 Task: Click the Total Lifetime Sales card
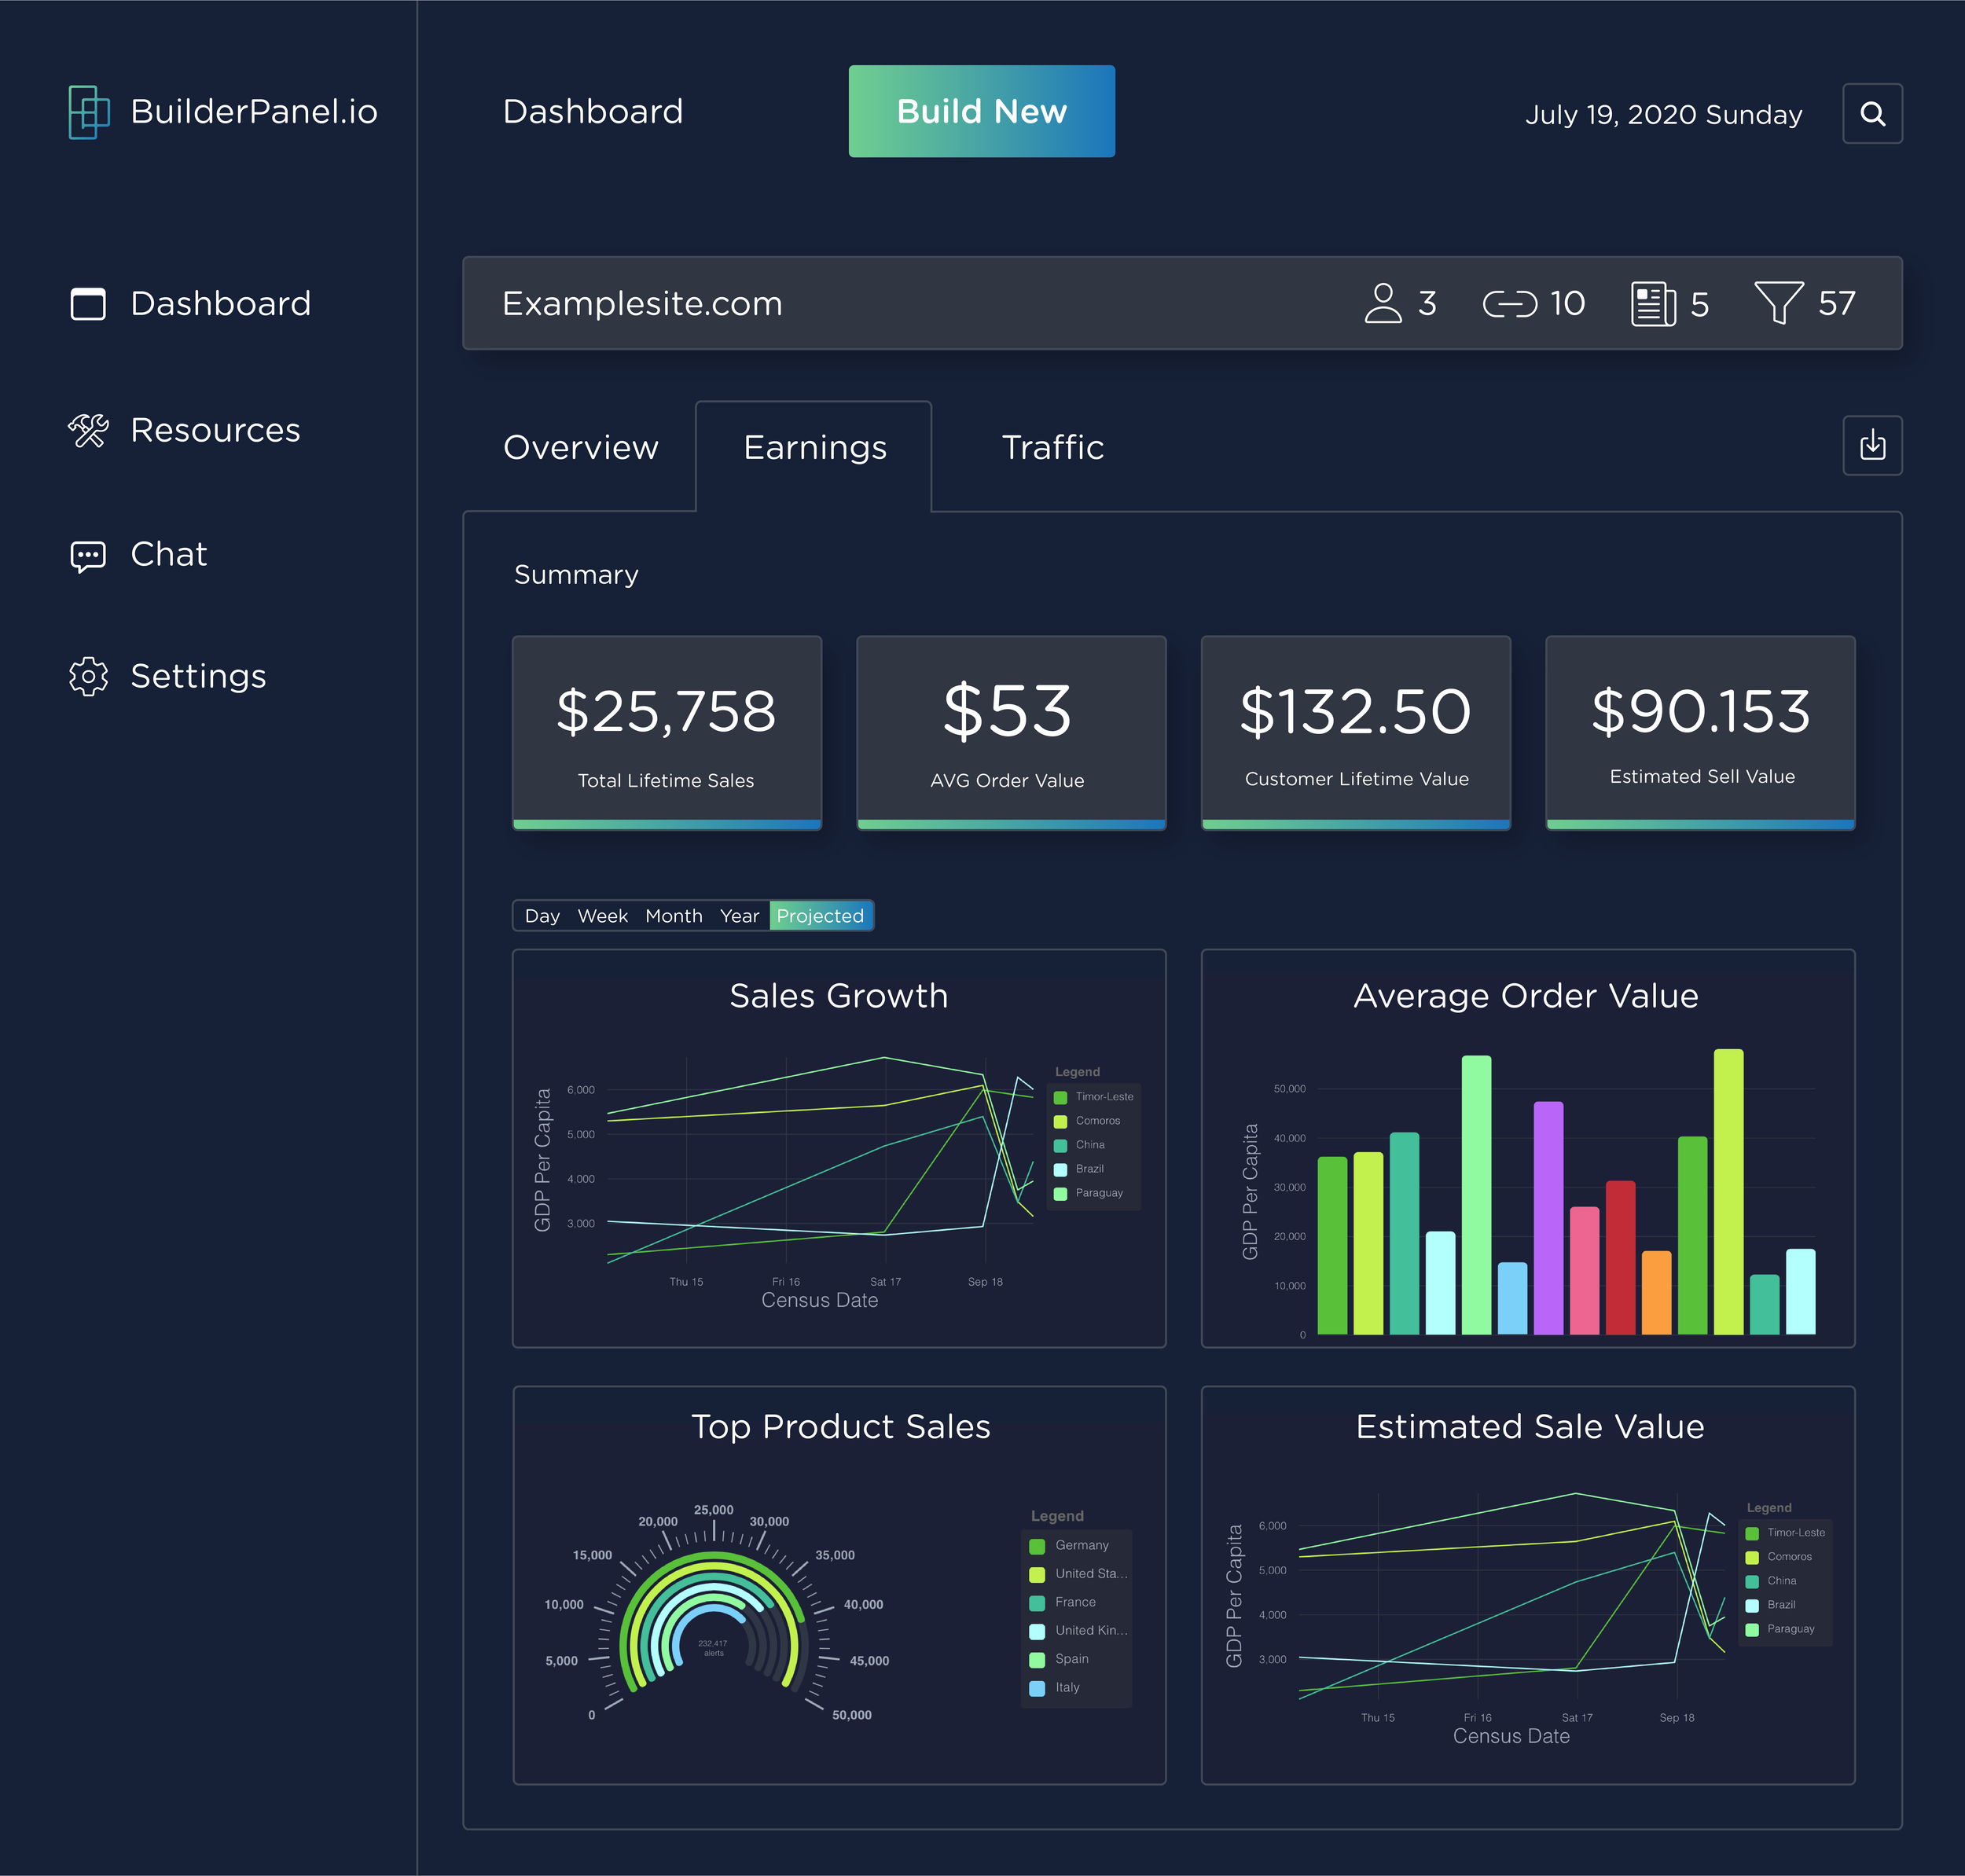point(667,733)
